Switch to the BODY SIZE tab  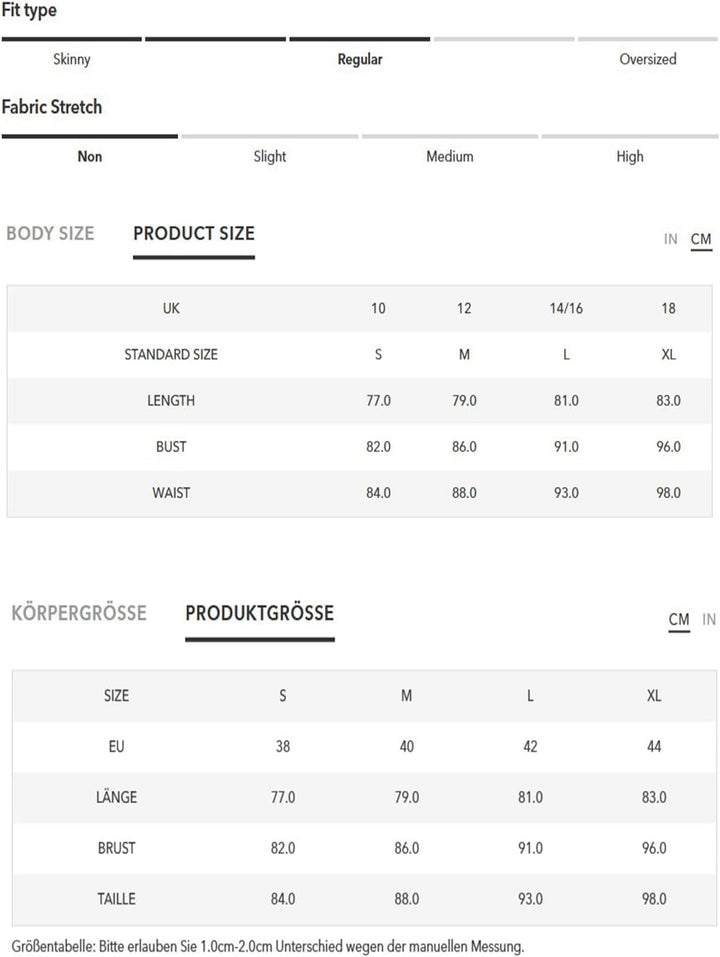click(x=50, y=234)
